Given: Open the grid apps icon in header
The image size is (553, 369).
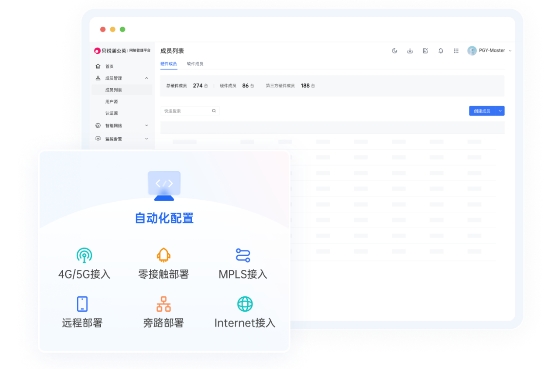Looking at the screenshot, I should (456, 51).
